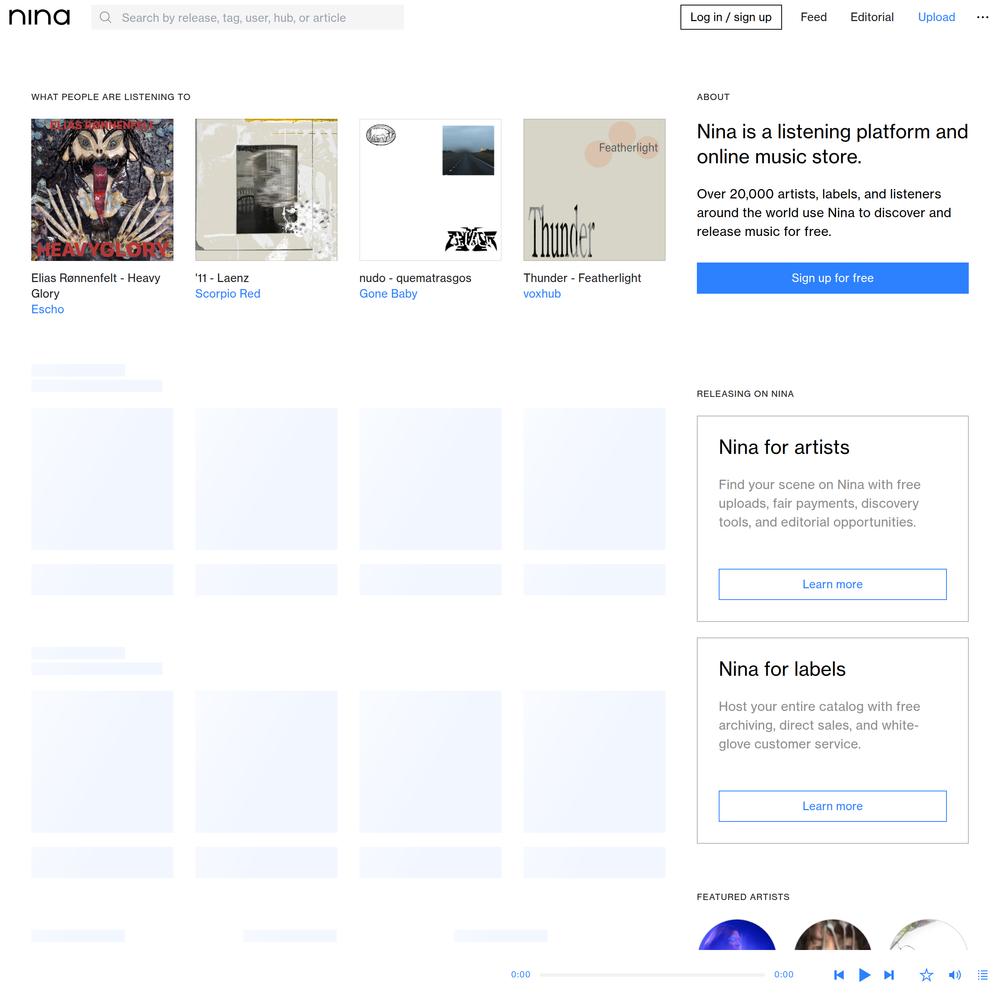Skip to next track in the player
The height and width of the screenshot is (1000, 1000).
point(889,974)
